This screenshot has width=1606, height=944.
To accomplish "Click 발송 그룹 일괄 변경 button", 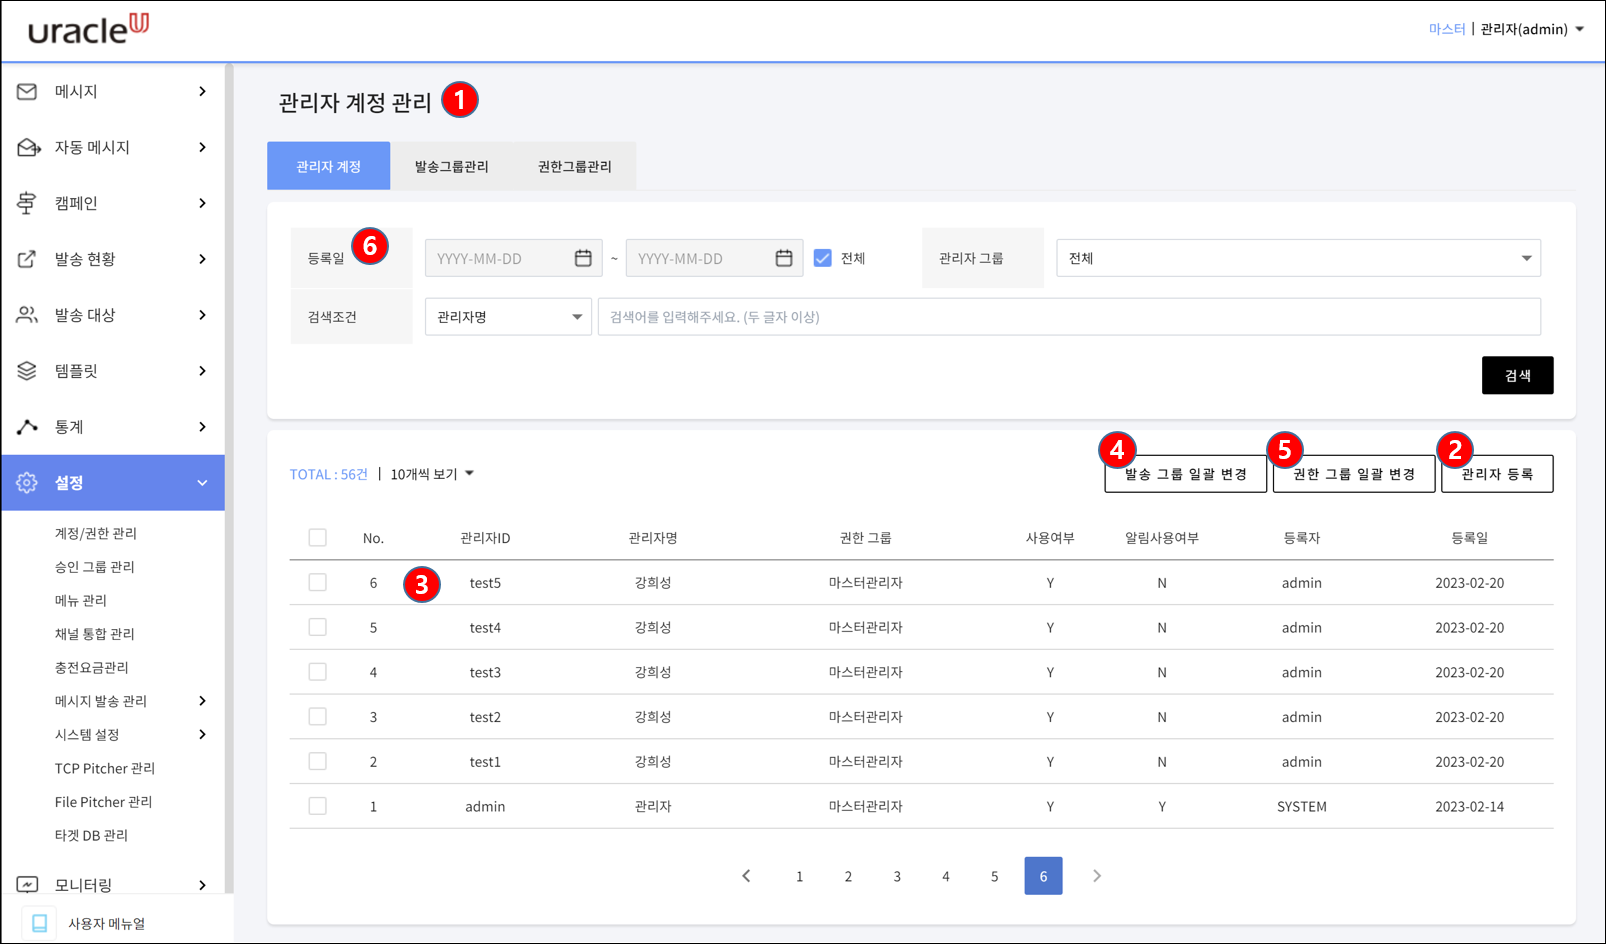I will click(x=1186, y=474).
